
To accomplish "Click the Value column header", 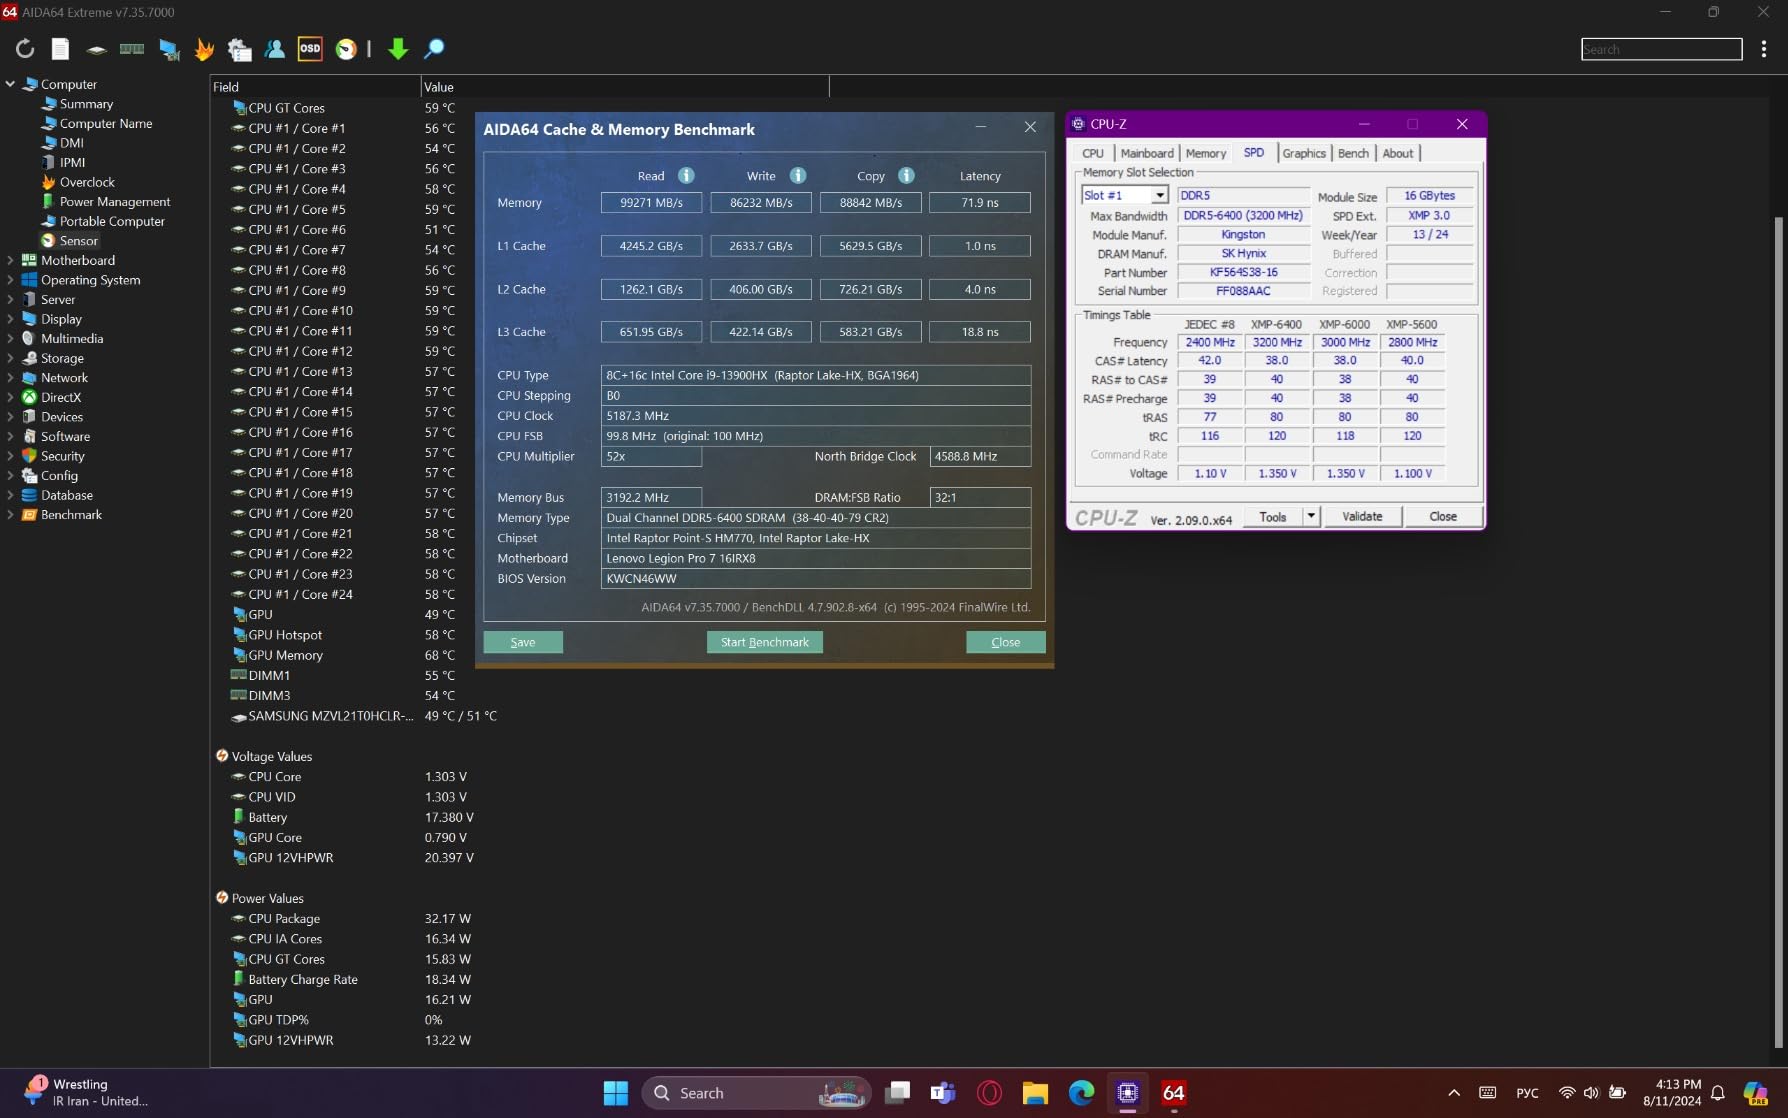I will pos(625,87).
